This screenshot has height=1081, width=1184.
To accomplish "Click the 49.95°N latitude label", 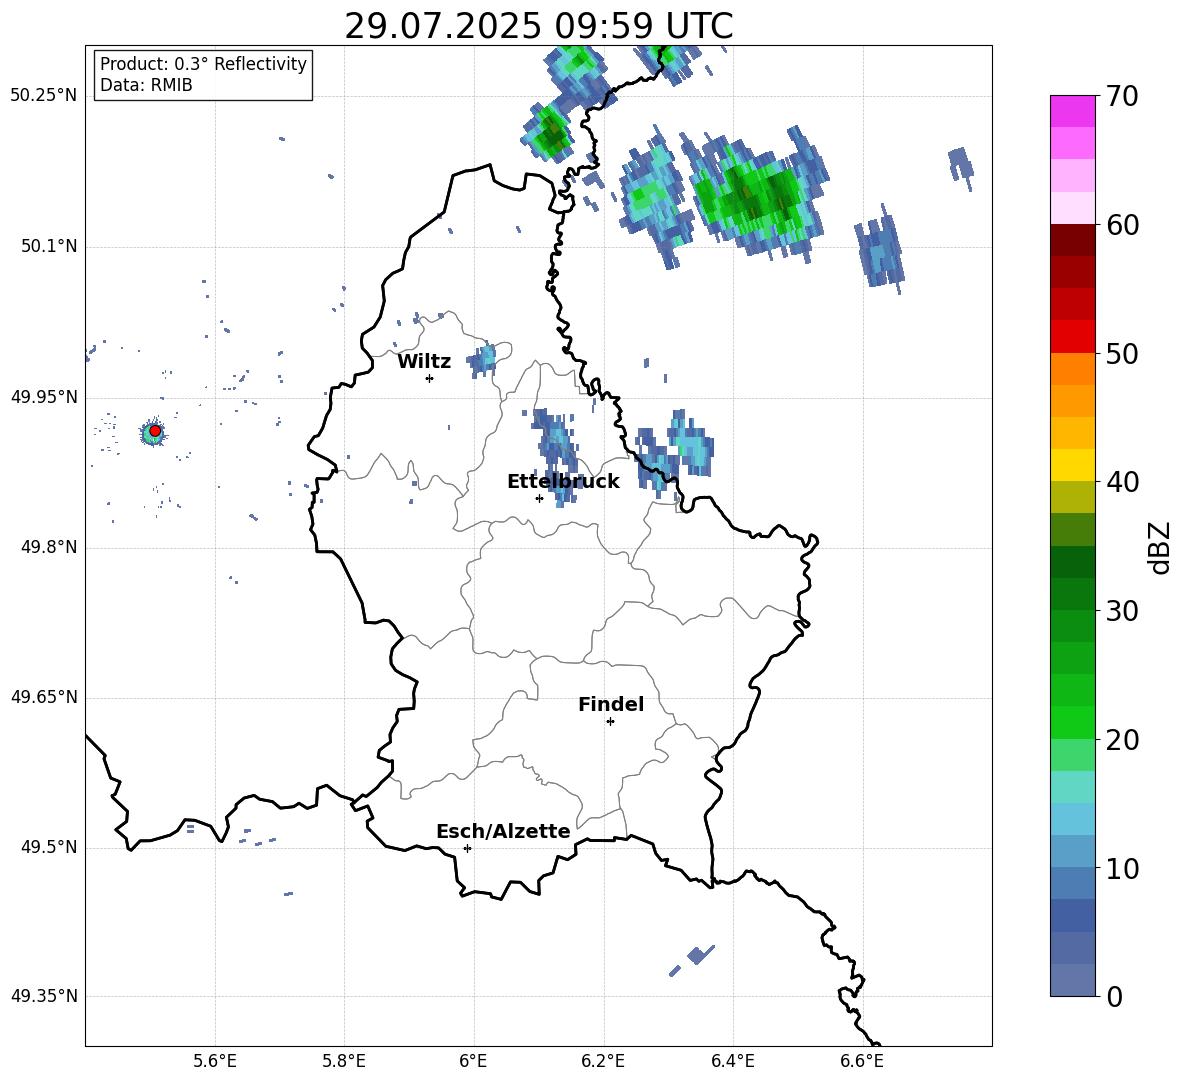I will pyautogui.click(x=44, y=397).
